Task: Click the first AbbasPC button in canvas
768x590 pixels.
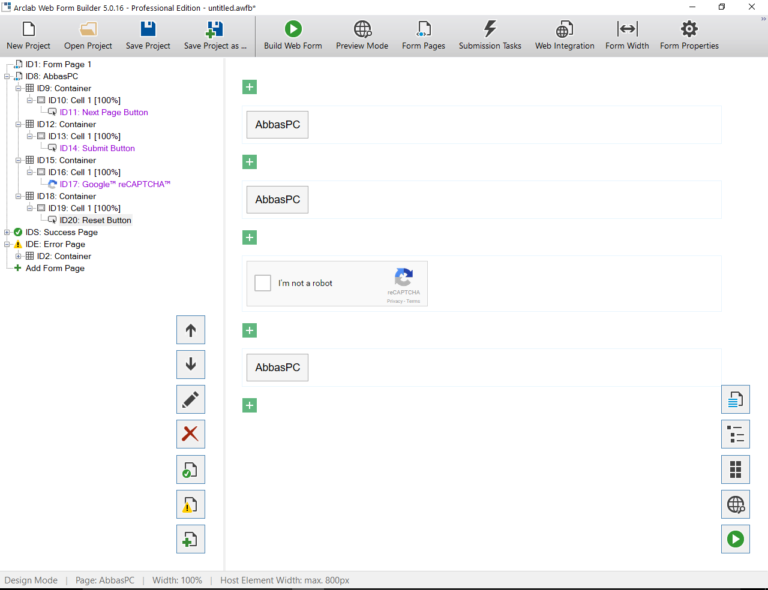Action: [277, 125]
